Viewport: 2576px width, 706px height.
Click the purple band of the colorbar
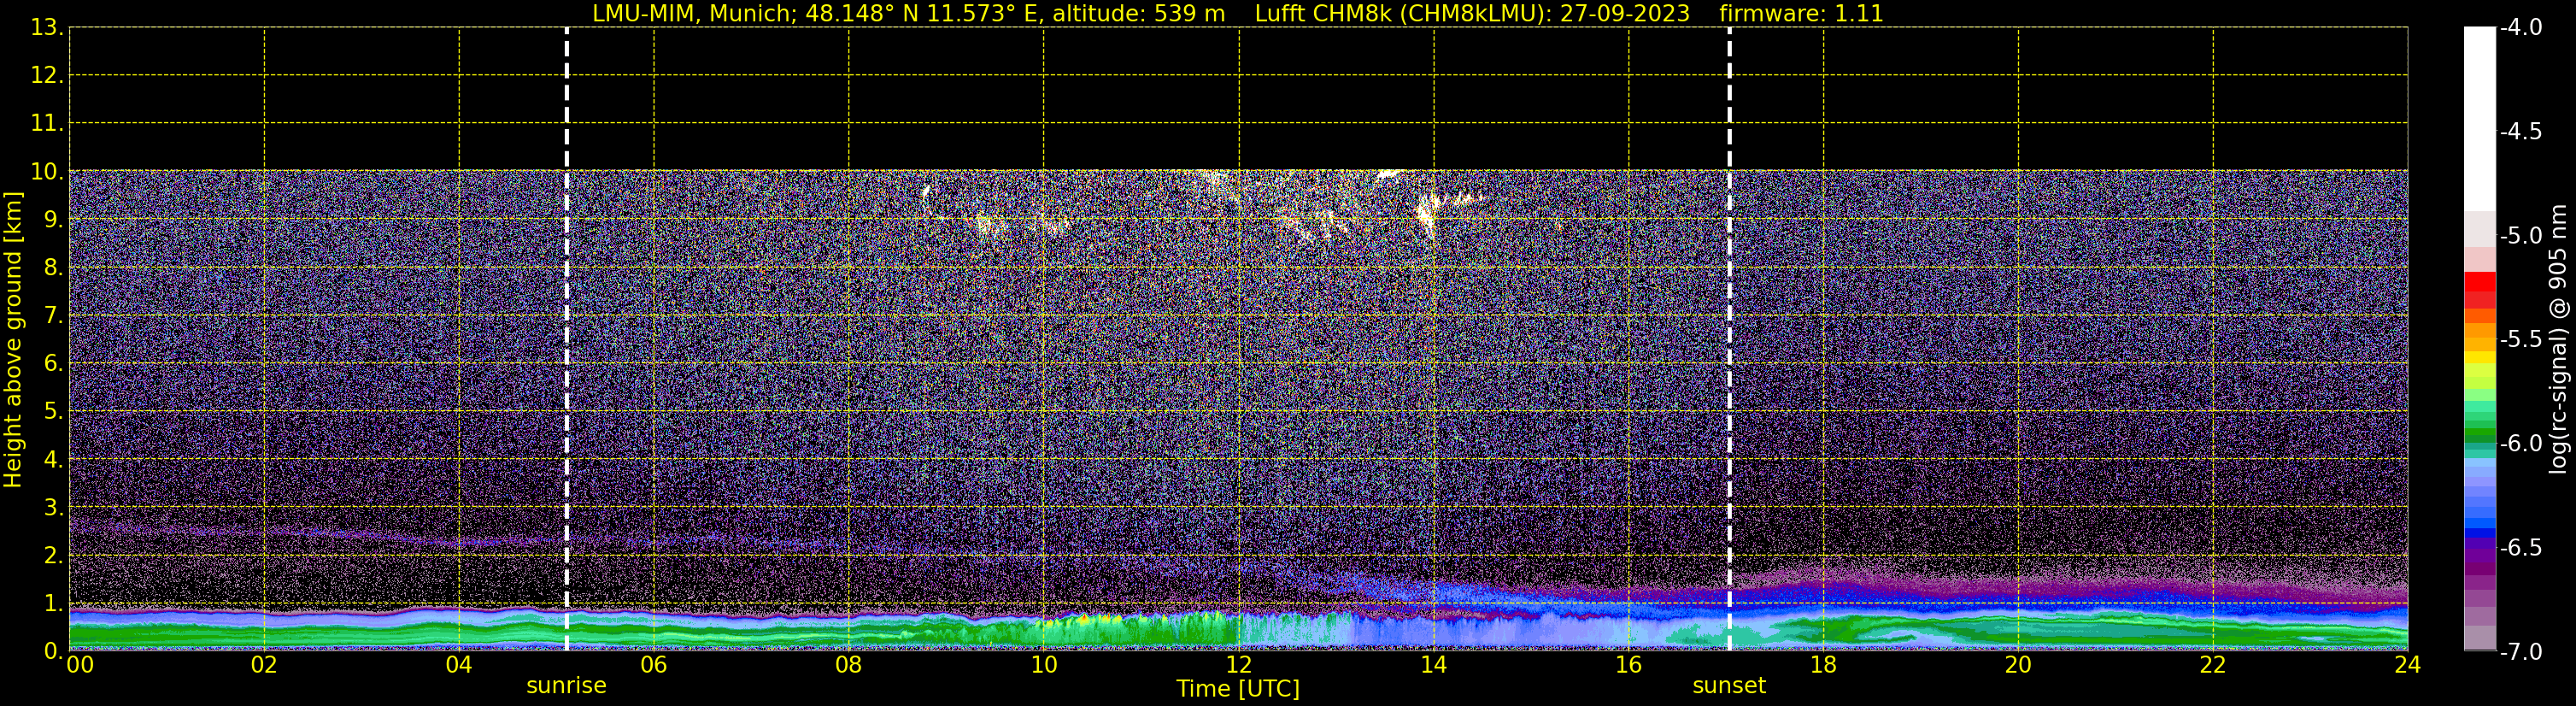point(2480,557)
